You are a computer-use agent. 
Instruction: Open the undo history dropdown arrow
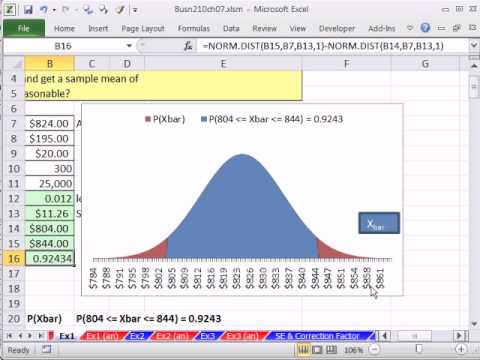point(54,10)
